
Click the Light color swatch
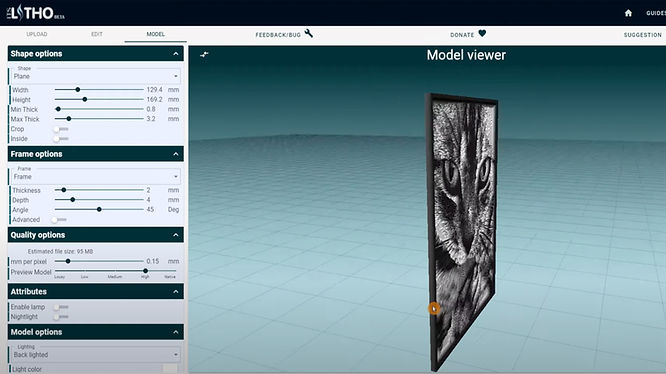click(x=170, y=368)
